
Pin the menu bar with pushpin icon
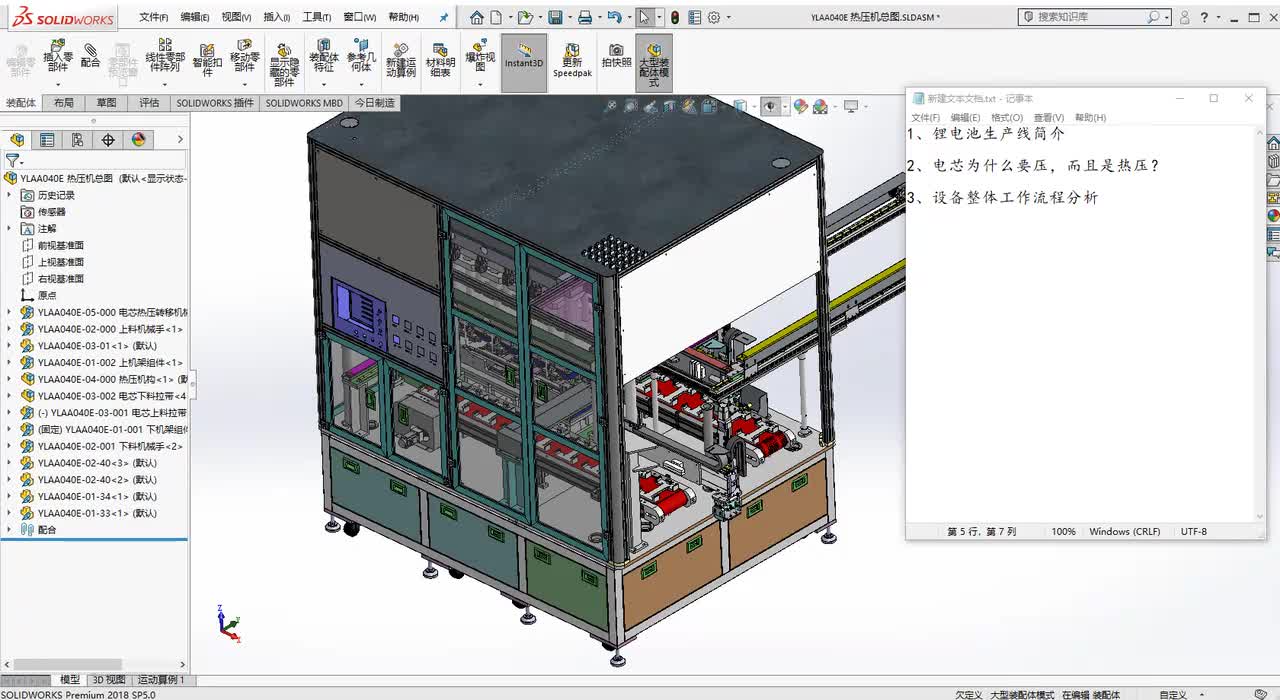click(x=444, y=17)
